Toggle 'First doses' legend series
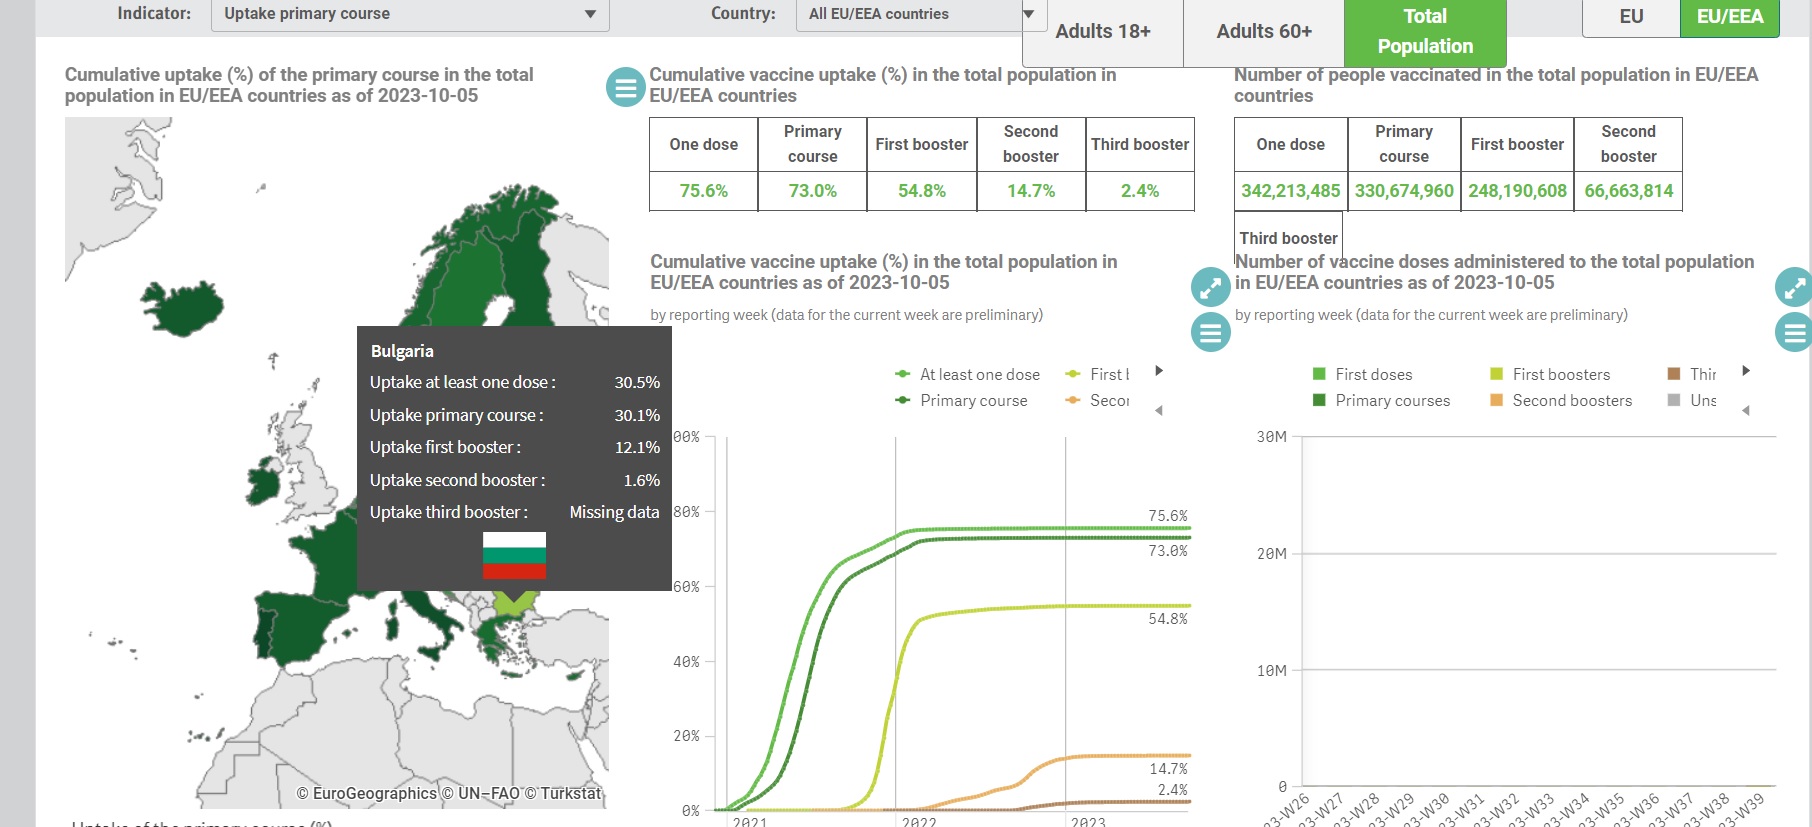 [1362, 375]
